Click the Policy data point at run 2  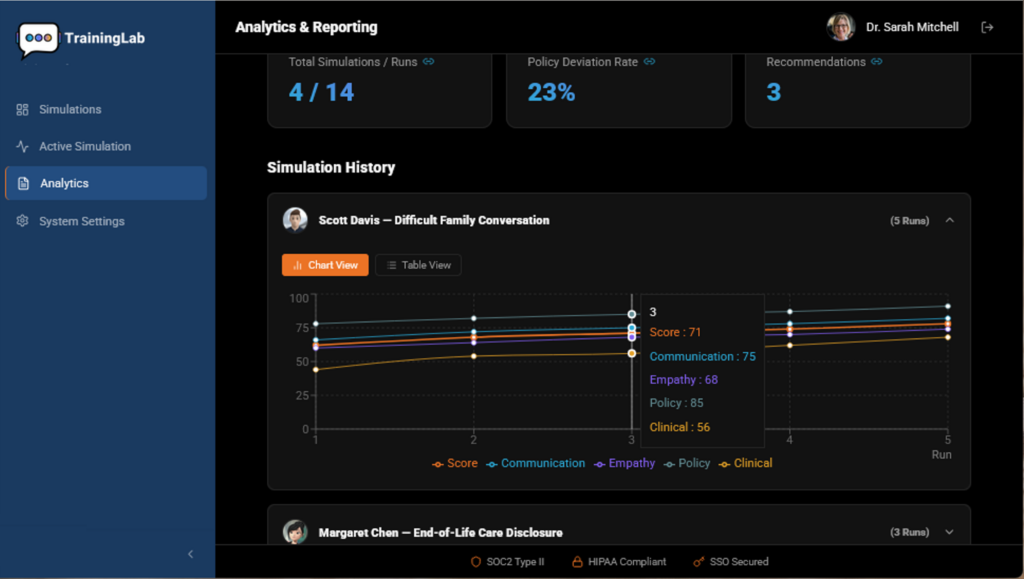click(473, 319)
